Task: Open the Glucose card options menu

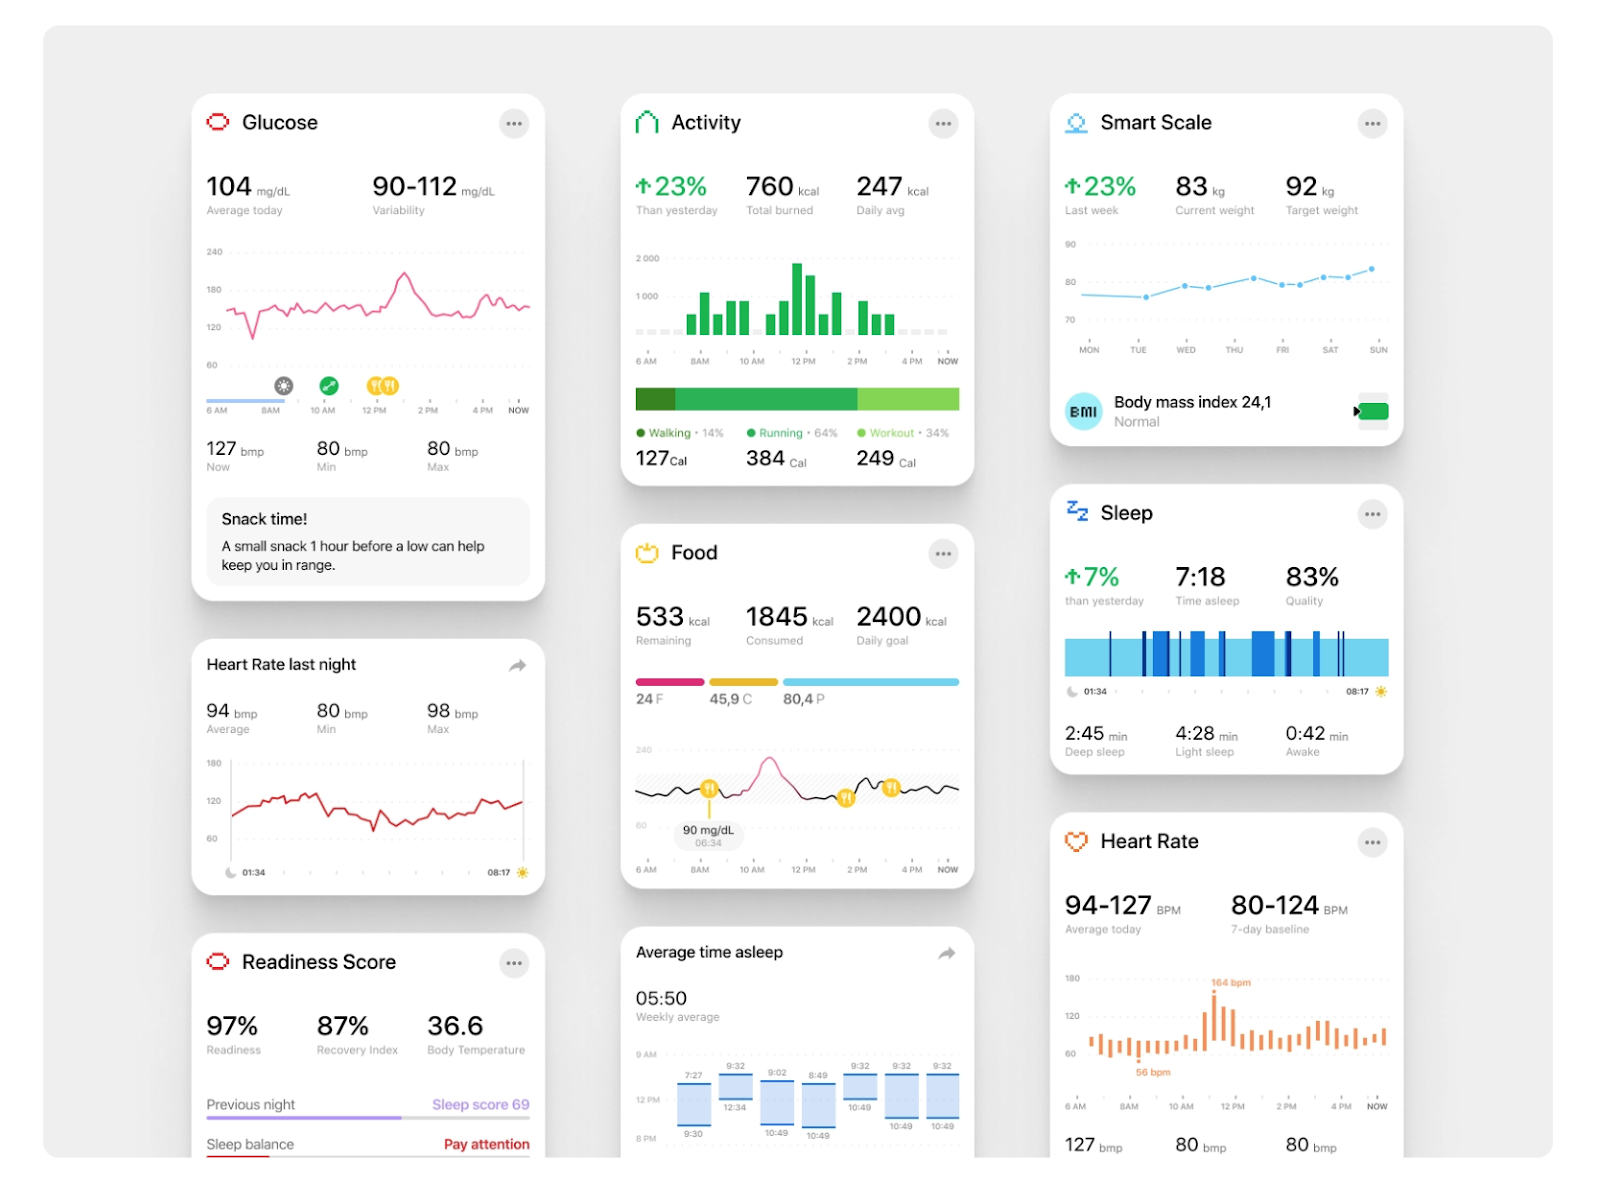Action: [x=514, y=123]
